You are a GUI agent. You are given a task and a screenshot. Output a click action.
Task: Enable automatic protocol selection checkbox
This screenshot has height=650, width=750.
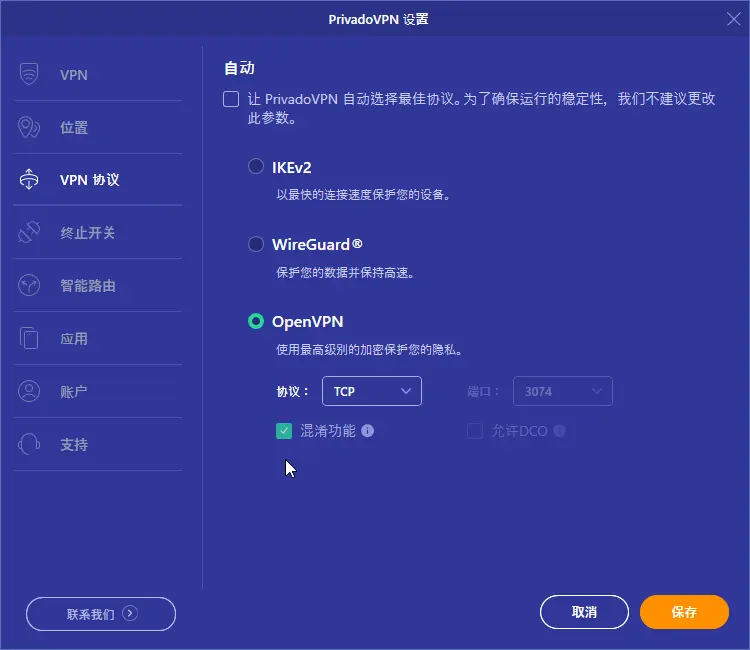pyautogui.click(x=231, y=99)
